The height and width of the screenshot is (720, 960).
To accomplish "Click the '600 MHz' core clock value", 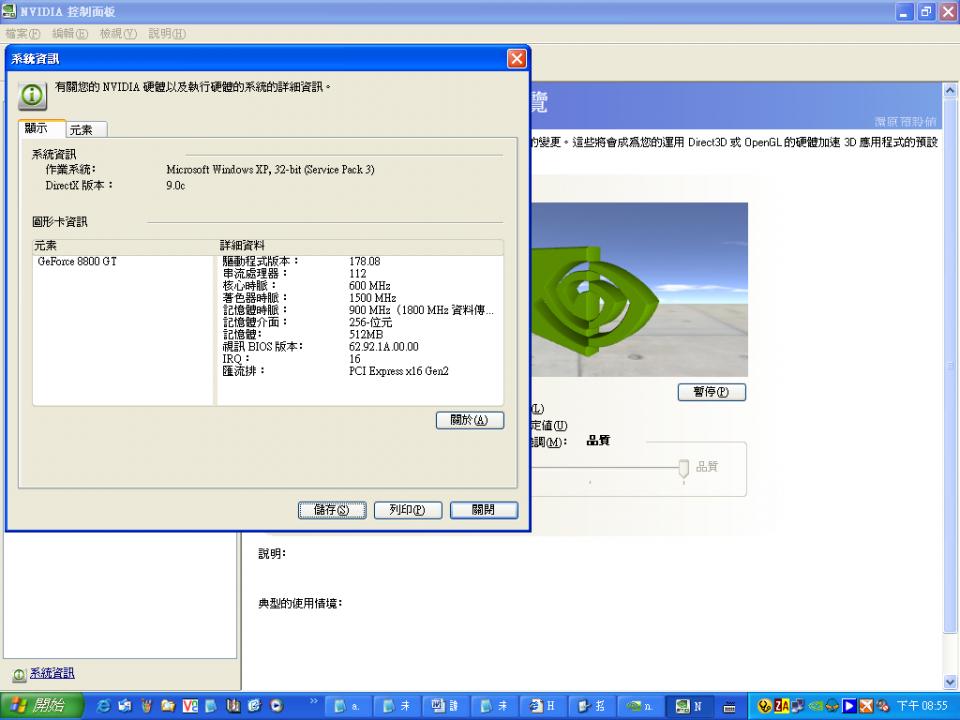I will [x=369, y=286].
